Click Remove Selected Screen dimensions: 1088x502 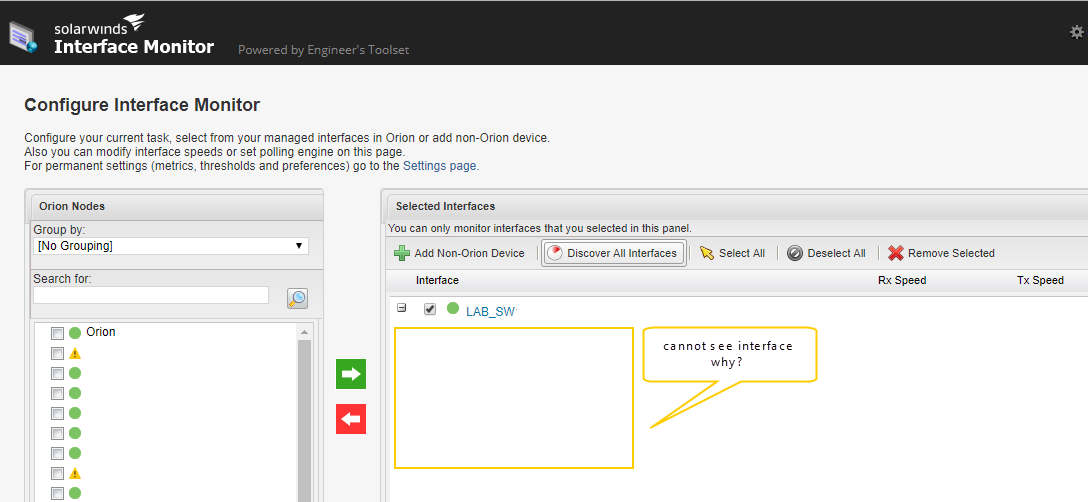click(x=942, y=253)
